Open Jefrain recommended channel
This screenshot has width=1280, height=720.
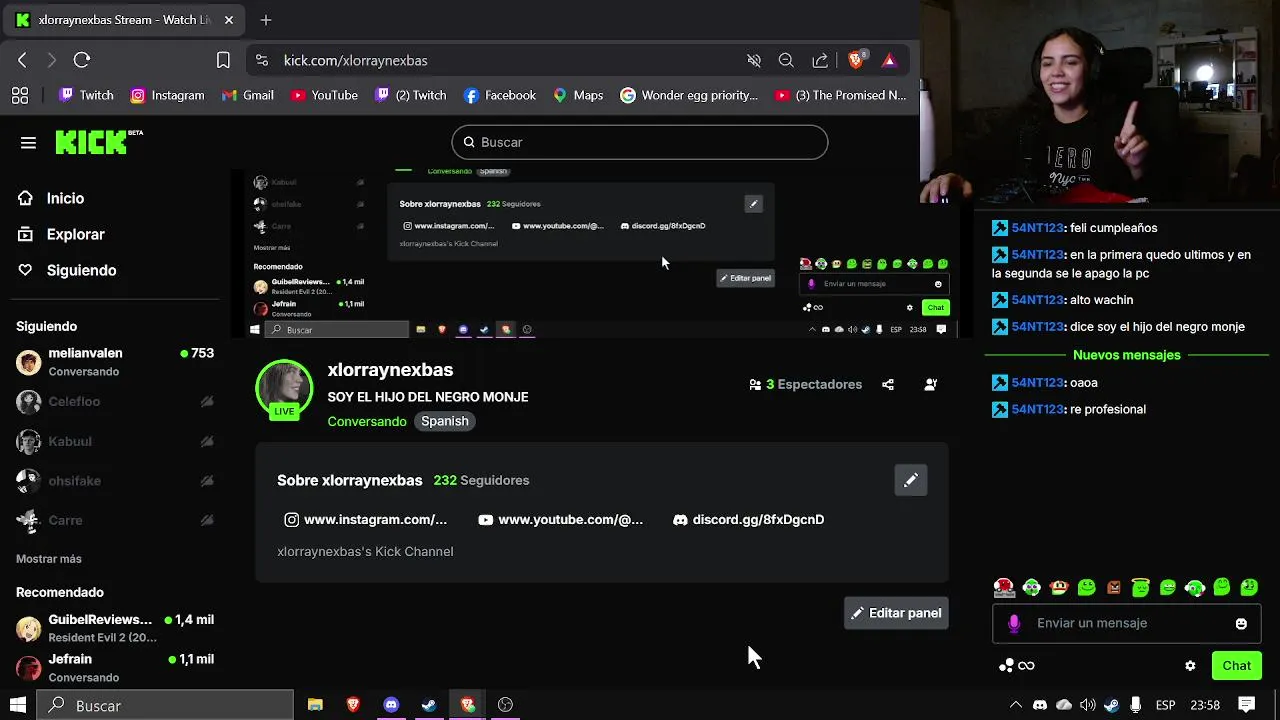tap(116, 667)
